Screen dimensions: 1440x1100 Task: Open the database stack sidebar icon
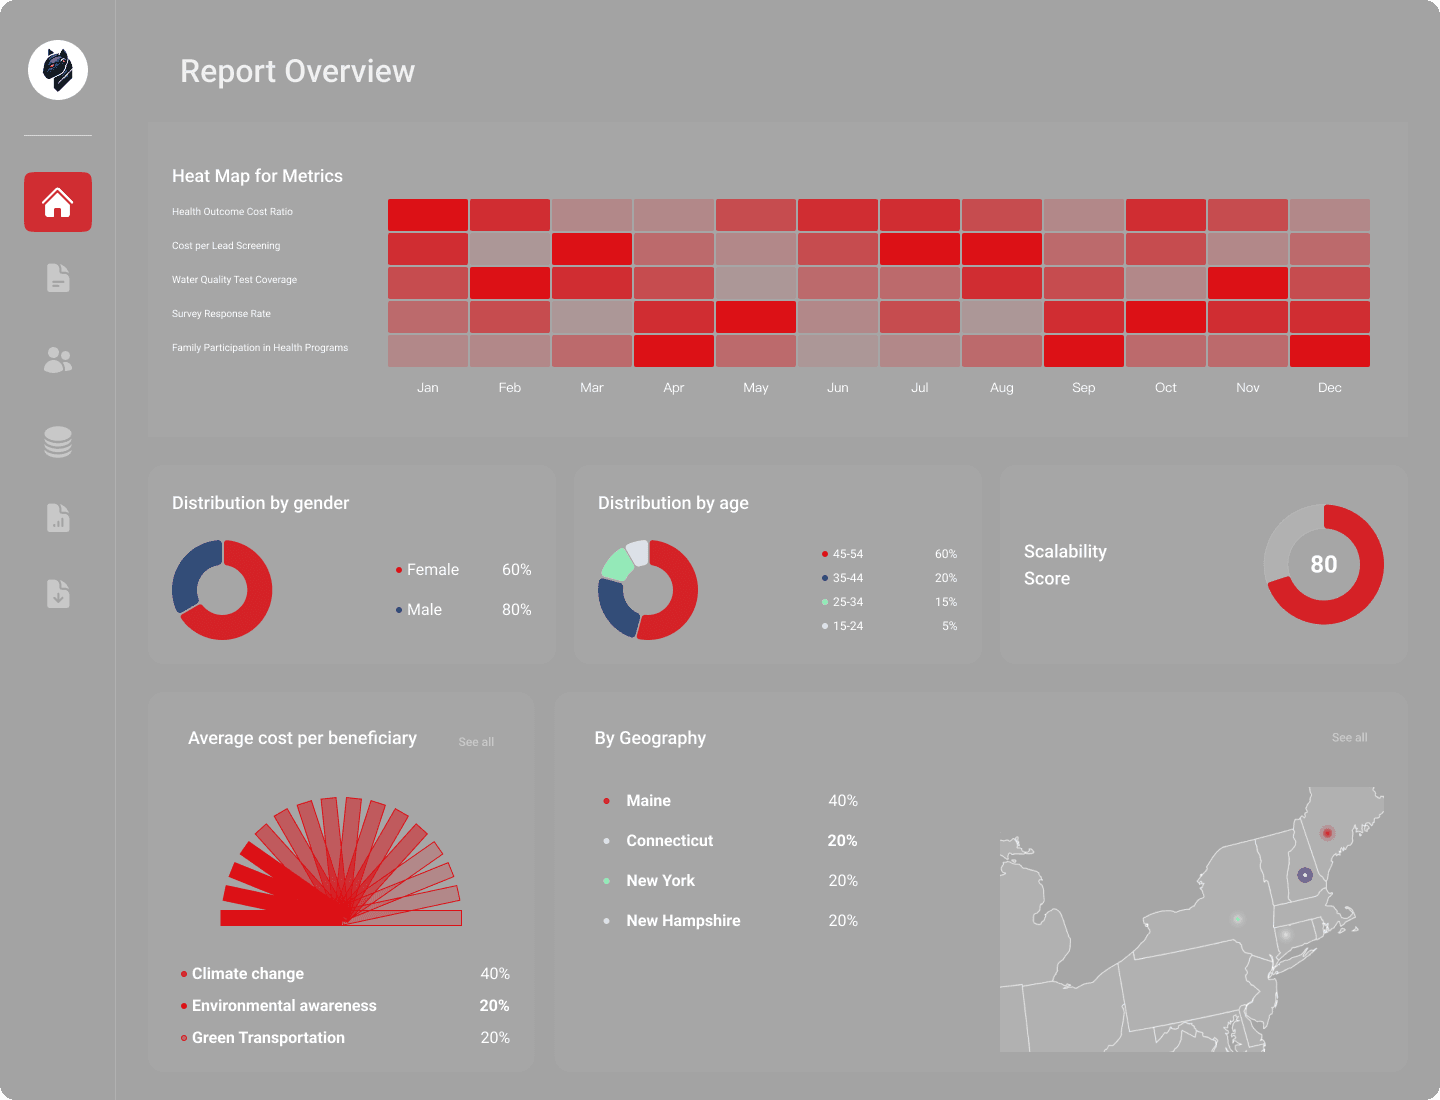[x=58, y=442]
